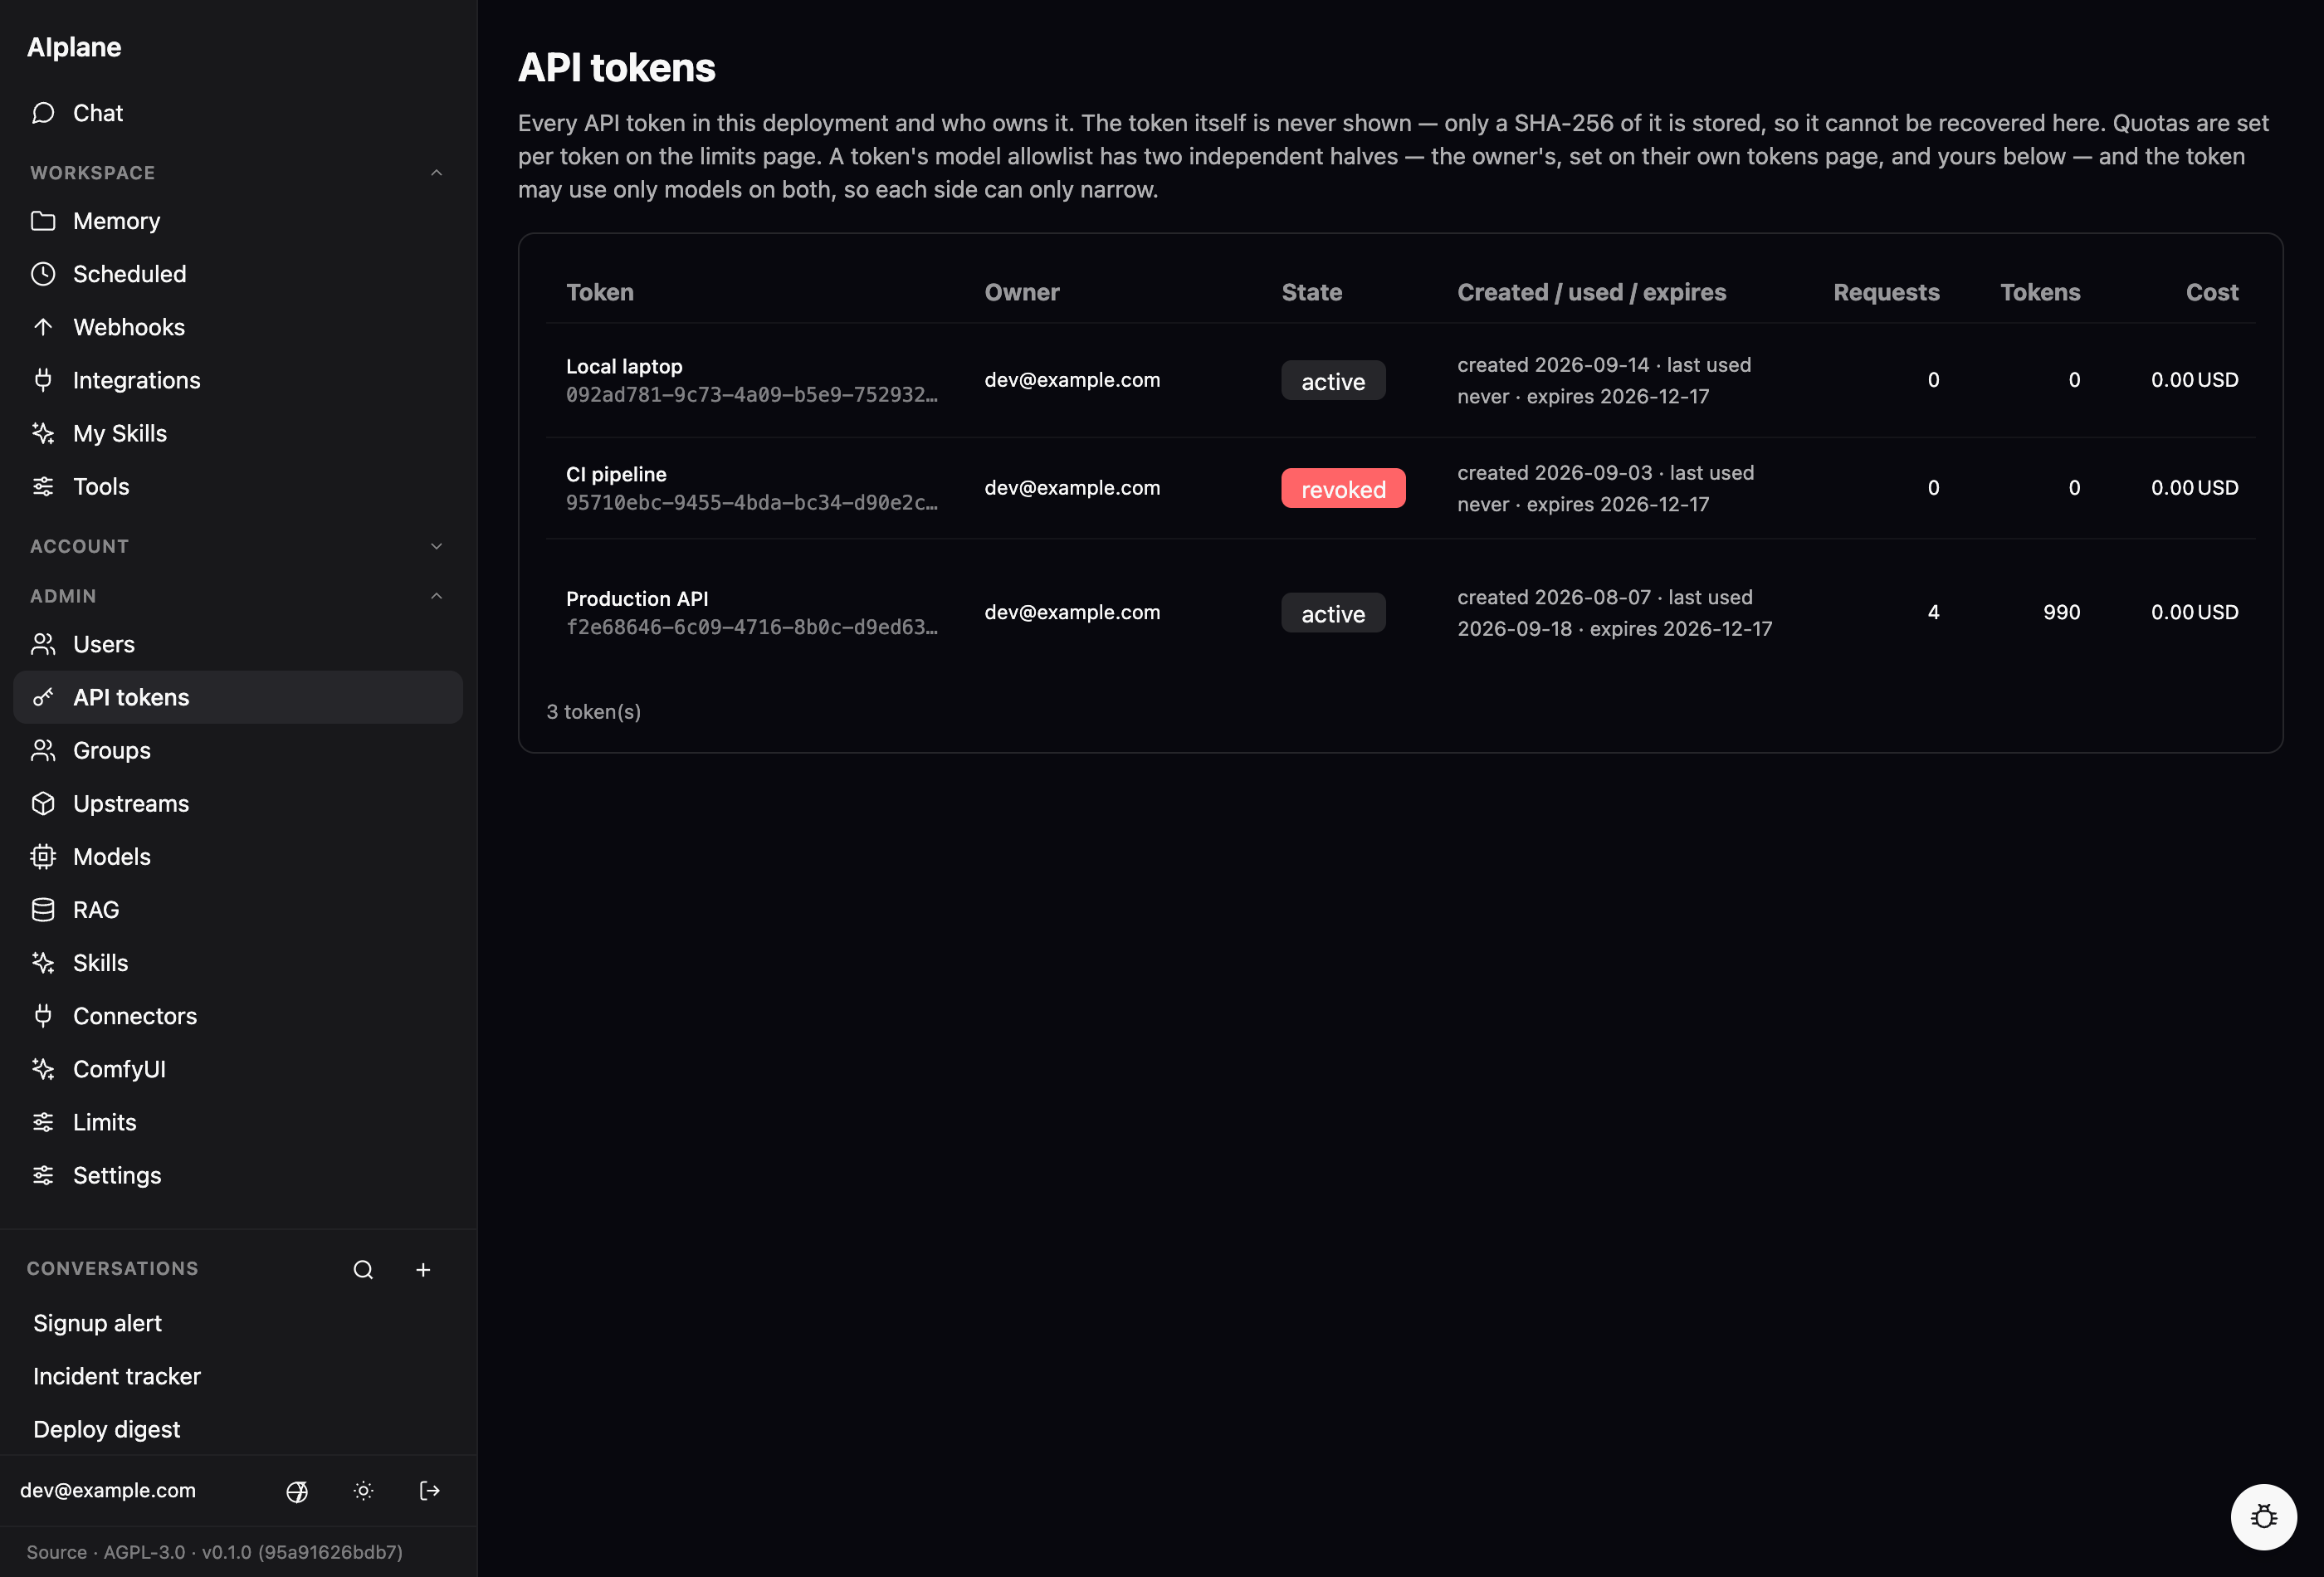2324x1577 pixels.
Task: Click the Integrations plug icon
Action: [43, 380]
